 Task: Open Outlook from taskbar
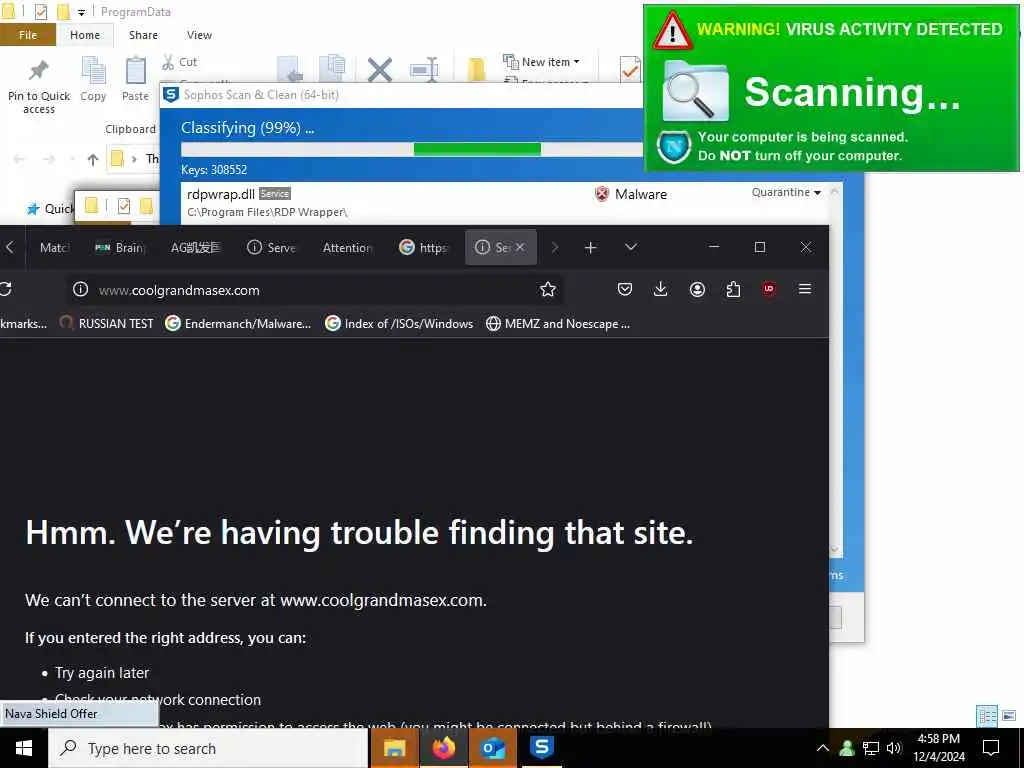(x=492, y=748)
